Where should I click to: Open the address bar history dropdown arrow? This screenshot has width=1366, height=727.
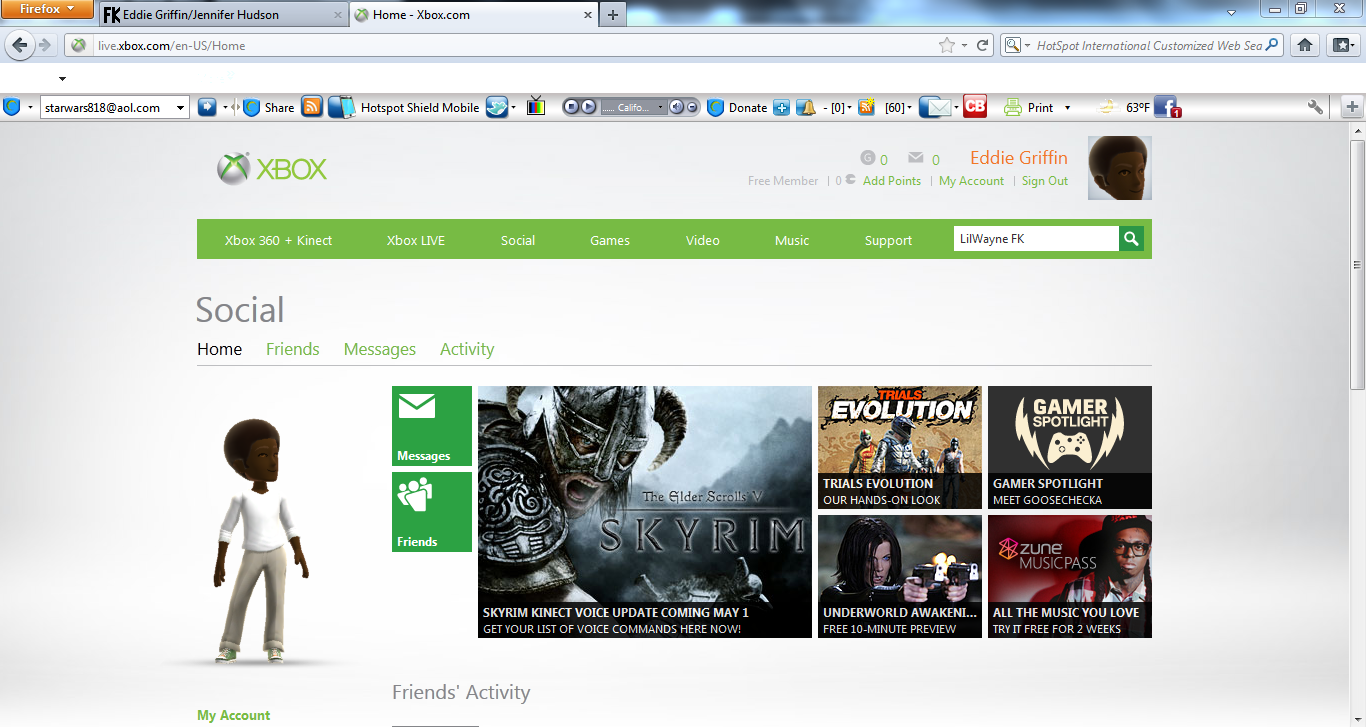[x=964, y=46]
